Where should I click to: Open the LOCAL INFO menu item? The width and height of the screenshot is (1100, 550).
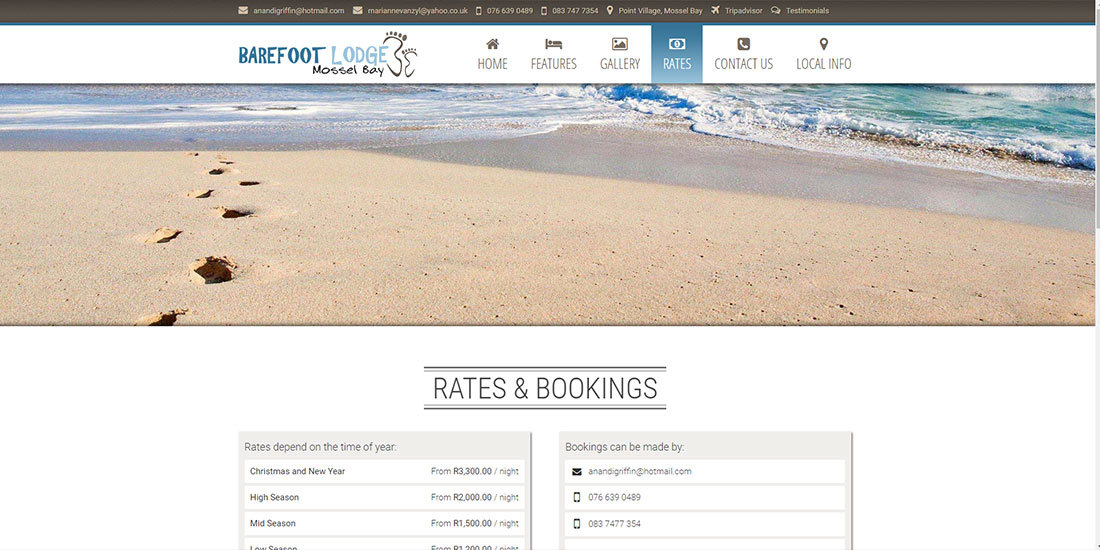tap(824, 64)
